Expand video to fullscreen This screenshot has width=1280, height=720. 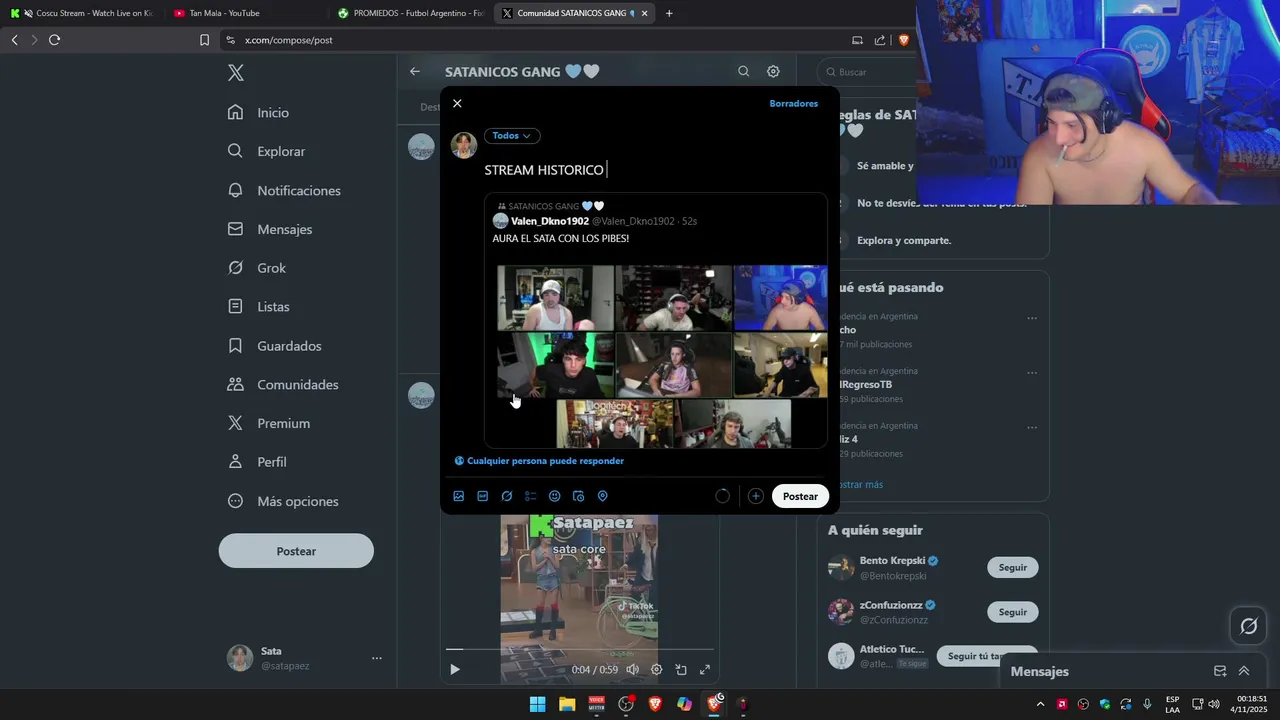[705, 670]
